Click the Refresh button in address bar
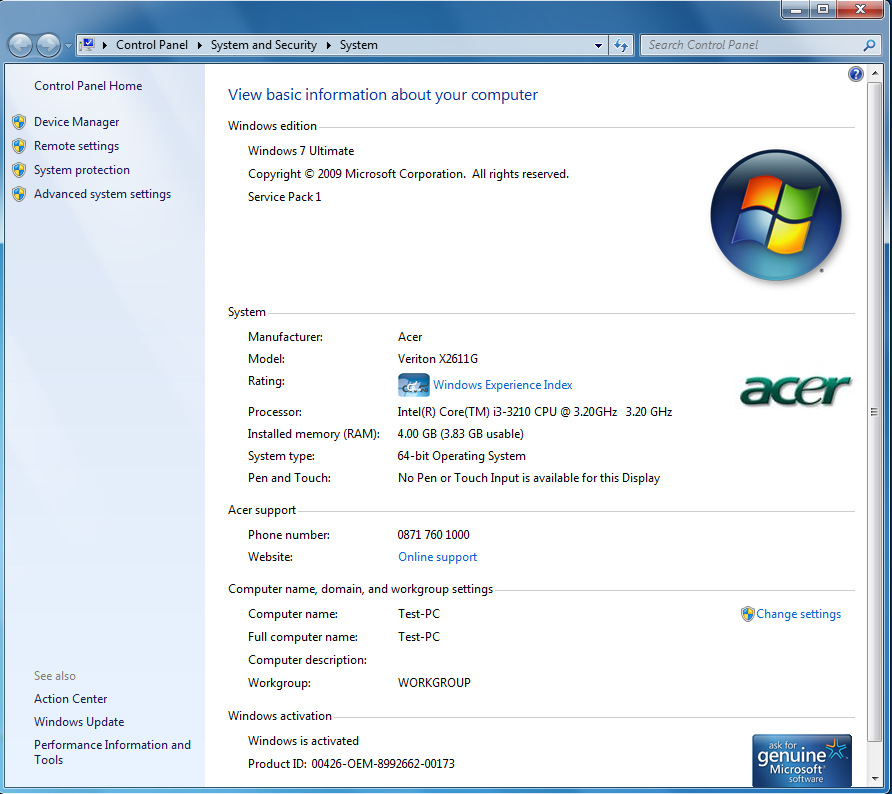 click(621, 45)
